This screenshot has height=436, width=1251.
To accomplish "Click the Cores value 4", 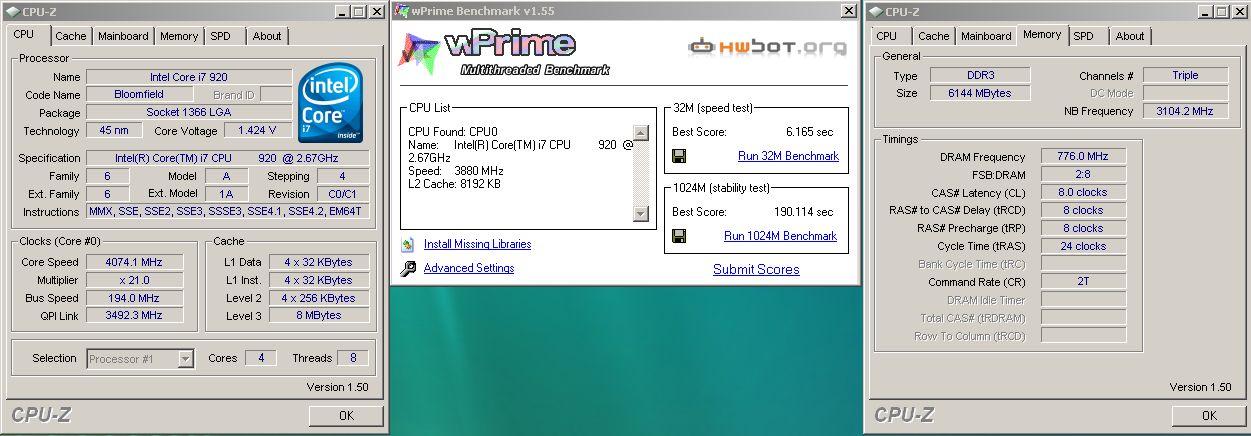I will pos(261,358).
